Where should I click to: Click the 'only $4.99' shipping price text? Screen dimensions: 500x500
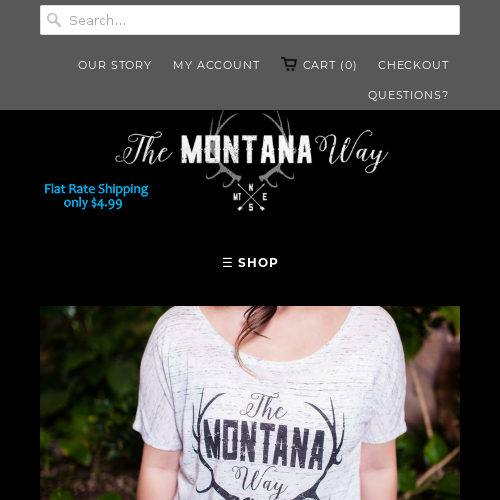pyautogui.click(x=93, y=203)
